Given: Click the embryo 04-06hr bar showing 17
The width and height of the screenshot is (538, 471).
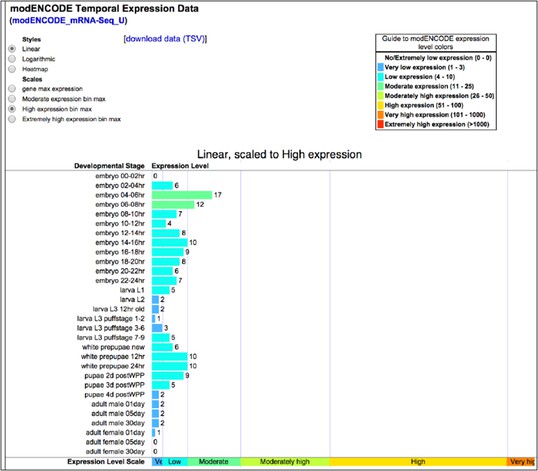Looking at the screenshot, I should (182, 195).
